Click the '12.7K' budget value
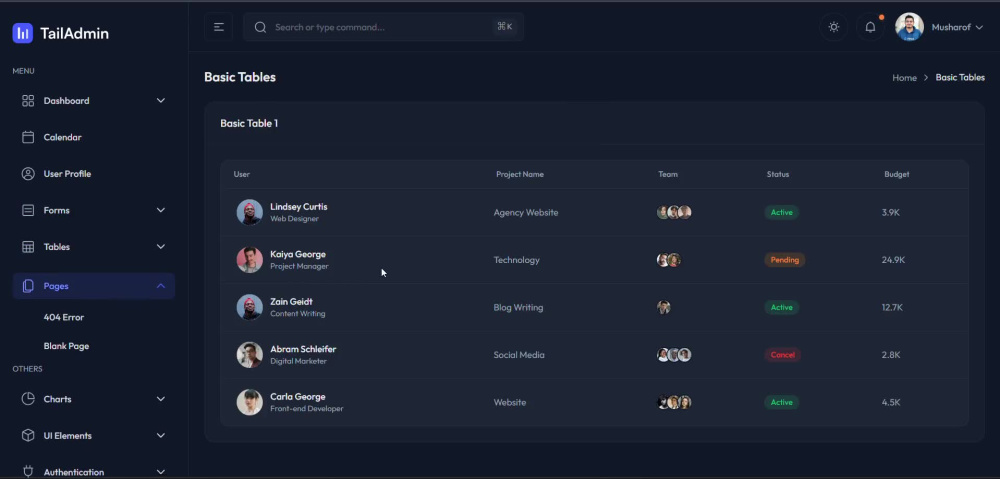This screenshot has height=479, width=1000. [x=892, y=307]
